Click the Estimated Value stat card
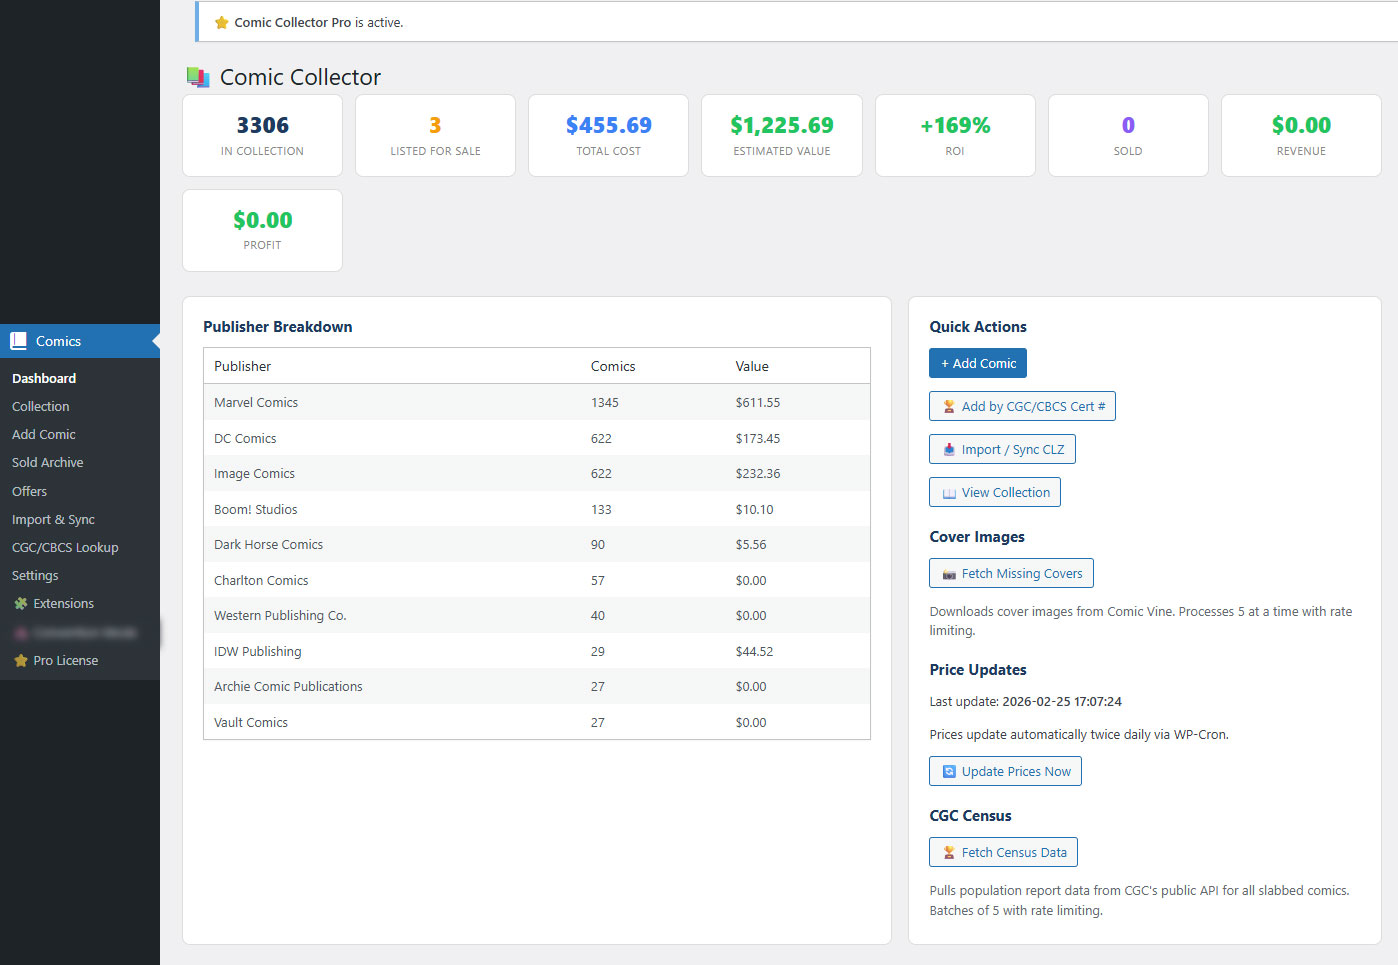This screenshot has height=965, width=1398. coord(781,136)
